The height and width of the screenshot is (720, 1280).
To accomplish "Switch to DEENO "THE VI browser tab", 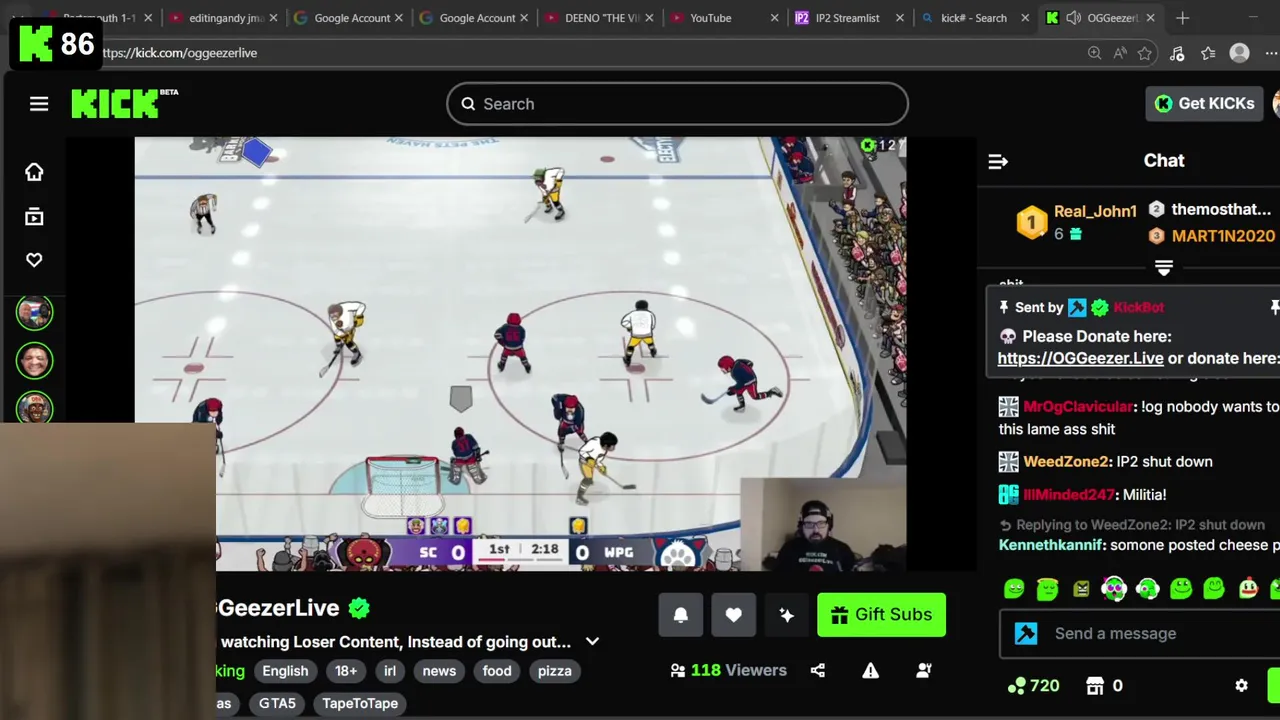I will (600, 18).
